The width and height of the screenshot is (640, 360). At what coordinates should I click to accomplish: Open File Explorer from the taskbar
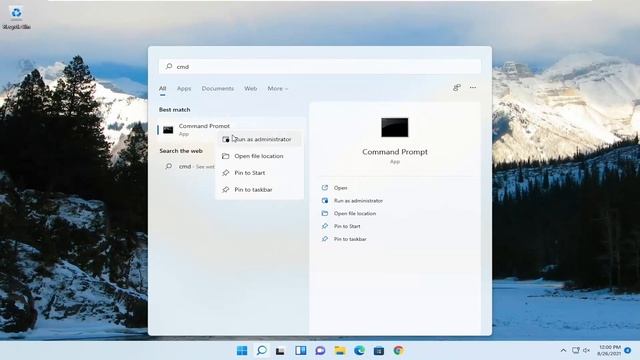pyautogui.click(x=340, y=350)
